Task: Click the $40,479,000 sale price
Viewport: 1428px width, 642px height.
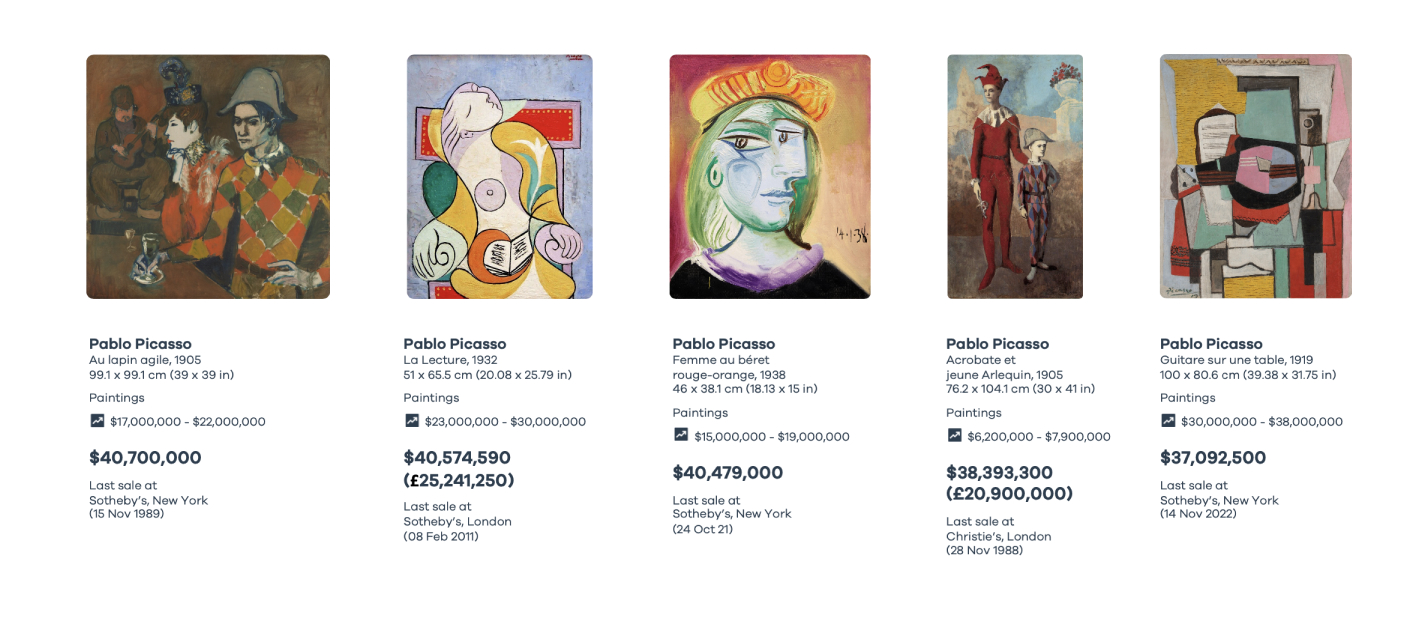Action: click(x=728, y=473)
